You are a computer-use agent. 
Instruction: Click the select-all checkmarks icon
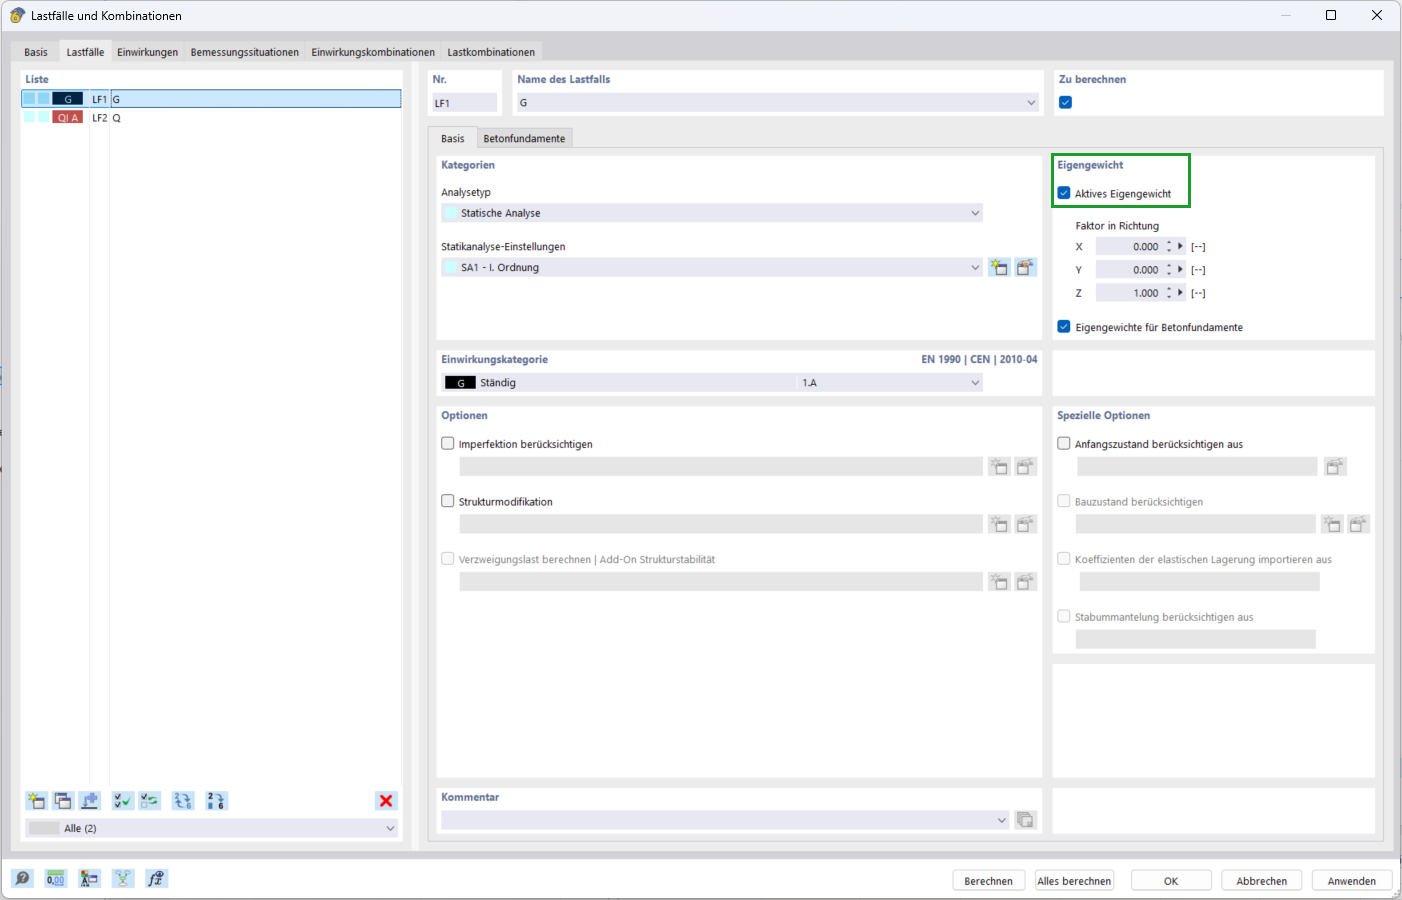click(123, 801)
